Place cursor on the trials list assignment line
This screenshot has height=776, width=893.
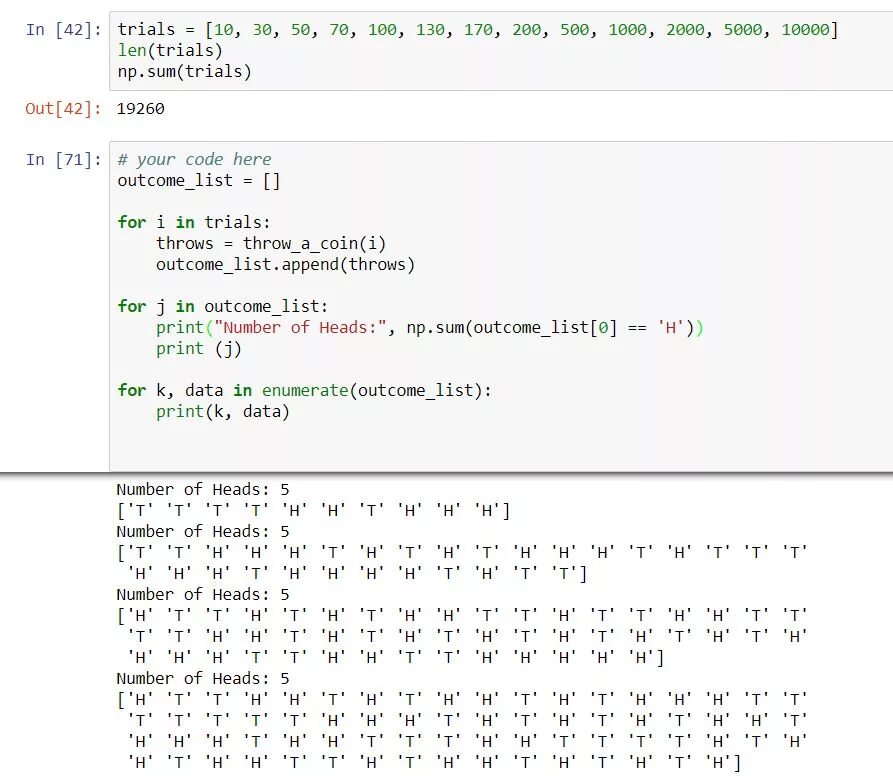coord(478,30)
